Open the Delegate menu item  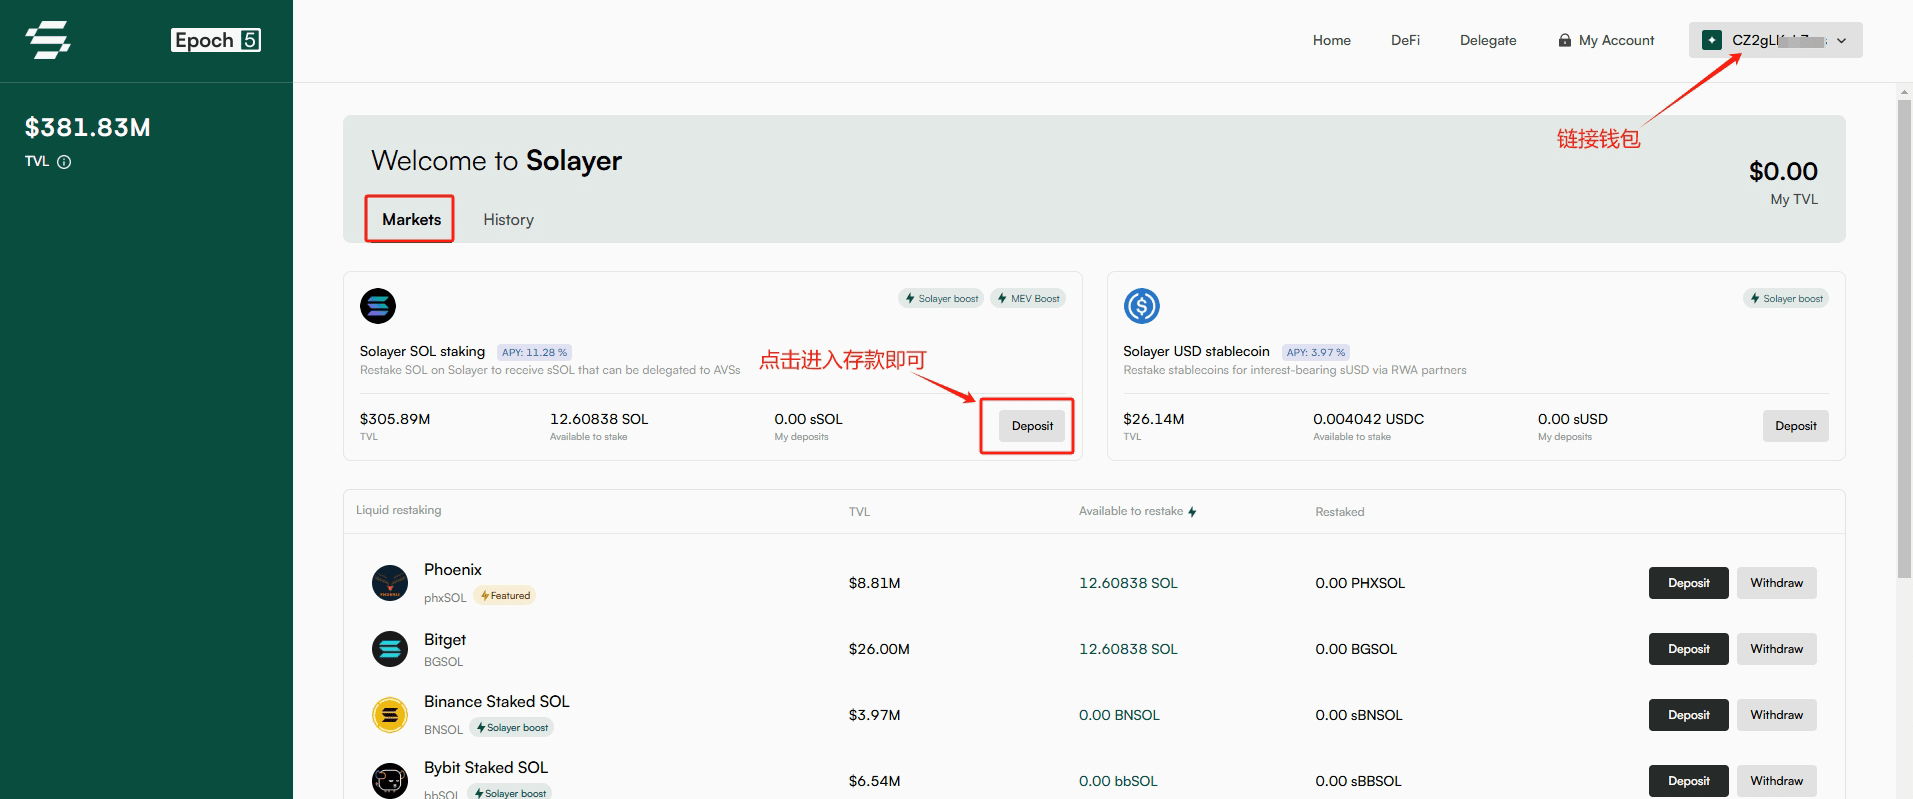(1488, 40)
